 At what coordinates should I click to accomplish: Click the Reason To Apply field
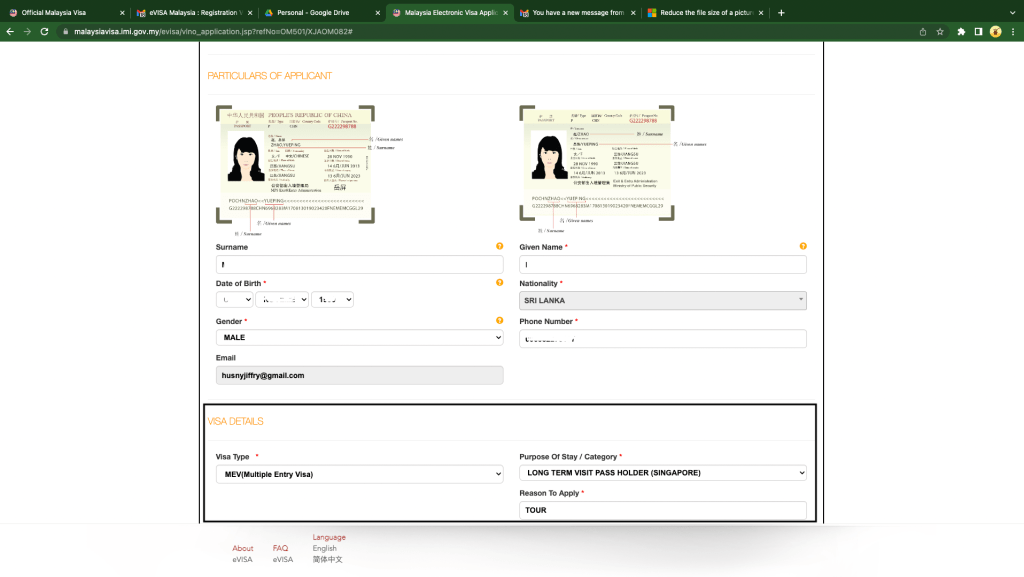pyautogui.click(x=663, y=510)
